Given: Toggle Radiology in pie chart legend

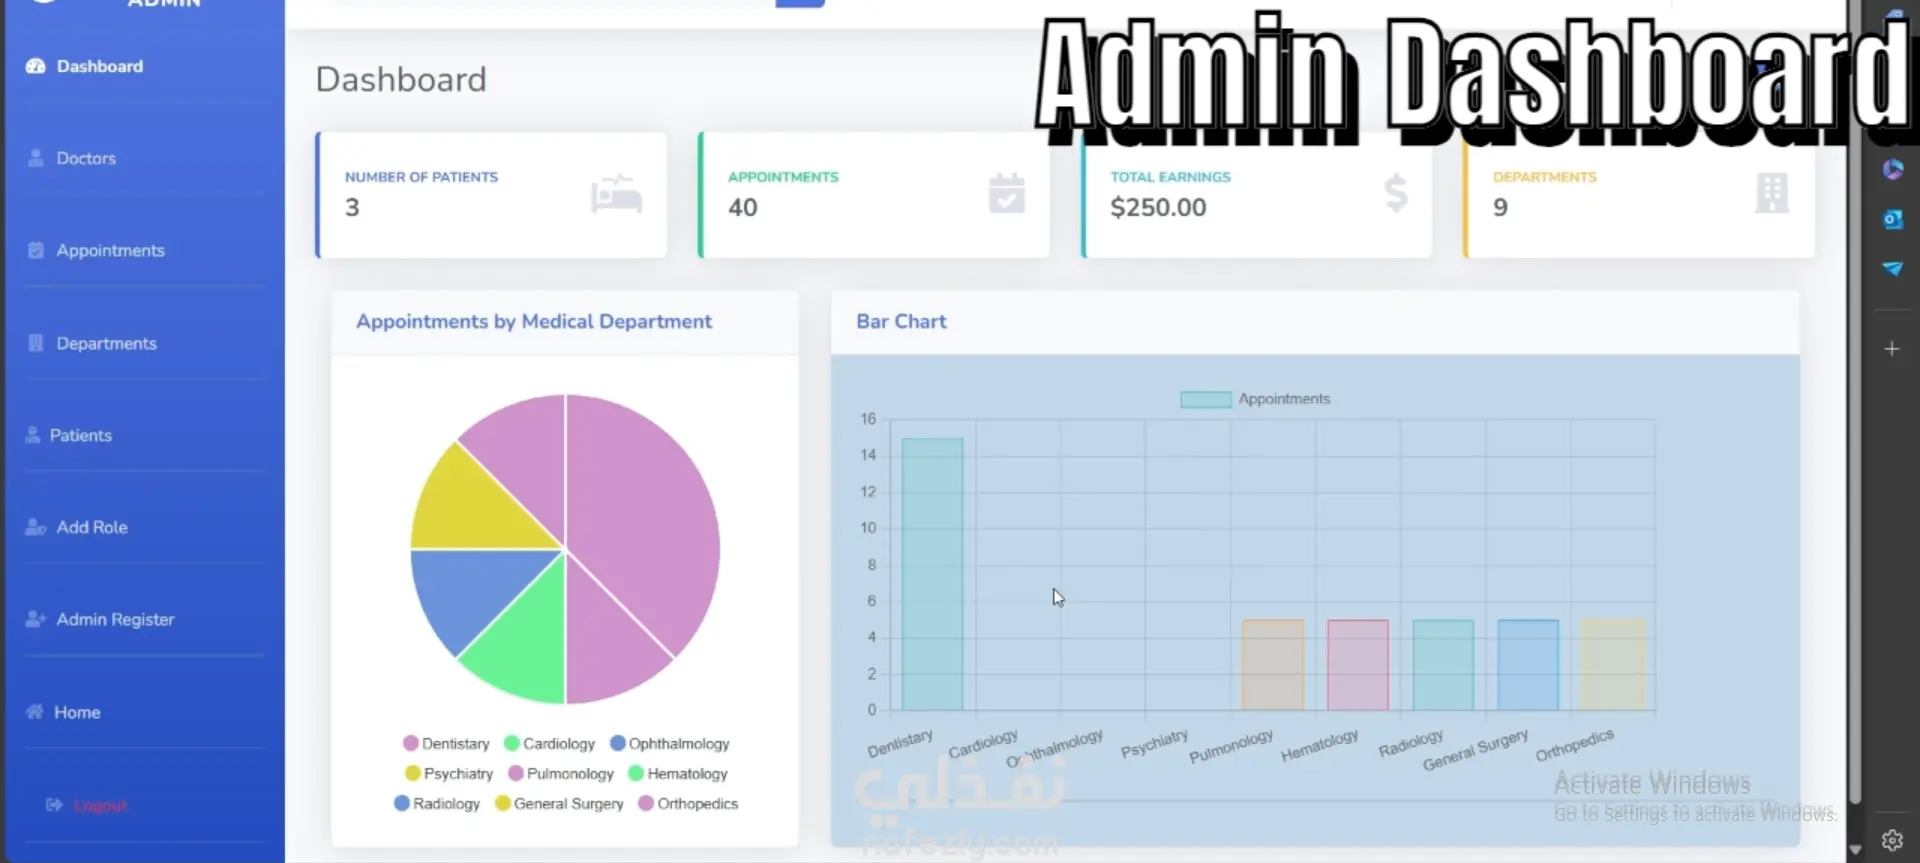Looking at the screenshot, I should [x=437, y=803].
